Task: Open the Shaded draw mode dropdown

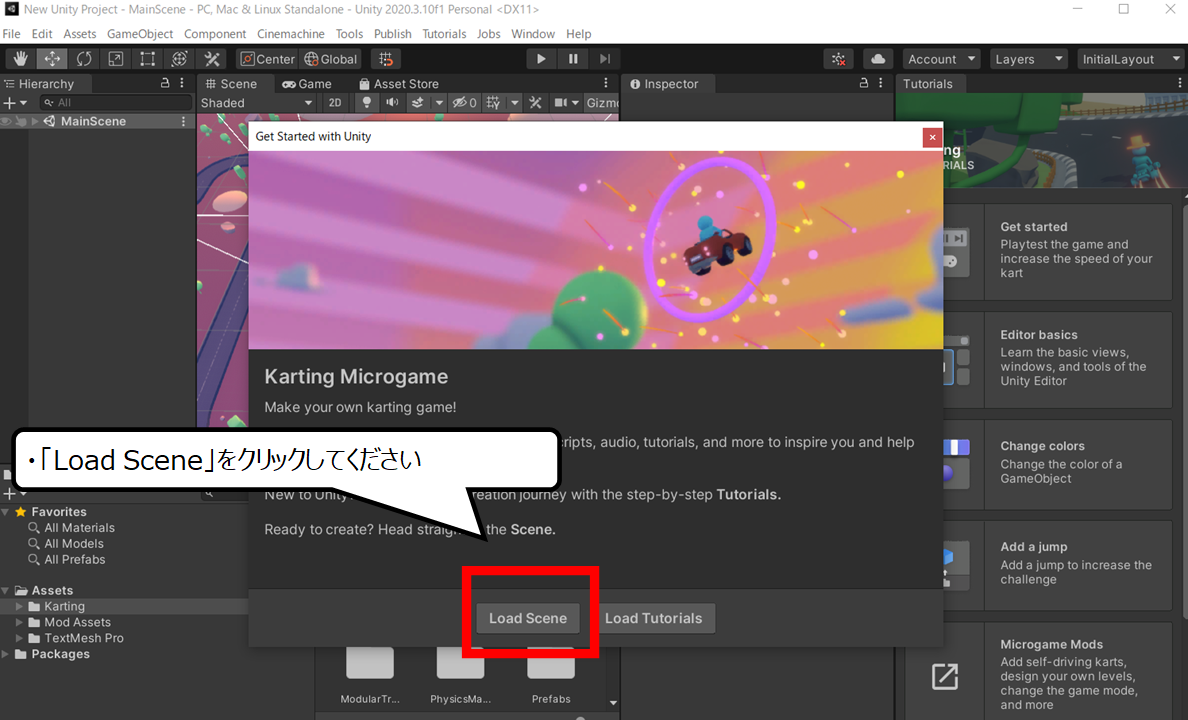Action: (x=256, y=103)
